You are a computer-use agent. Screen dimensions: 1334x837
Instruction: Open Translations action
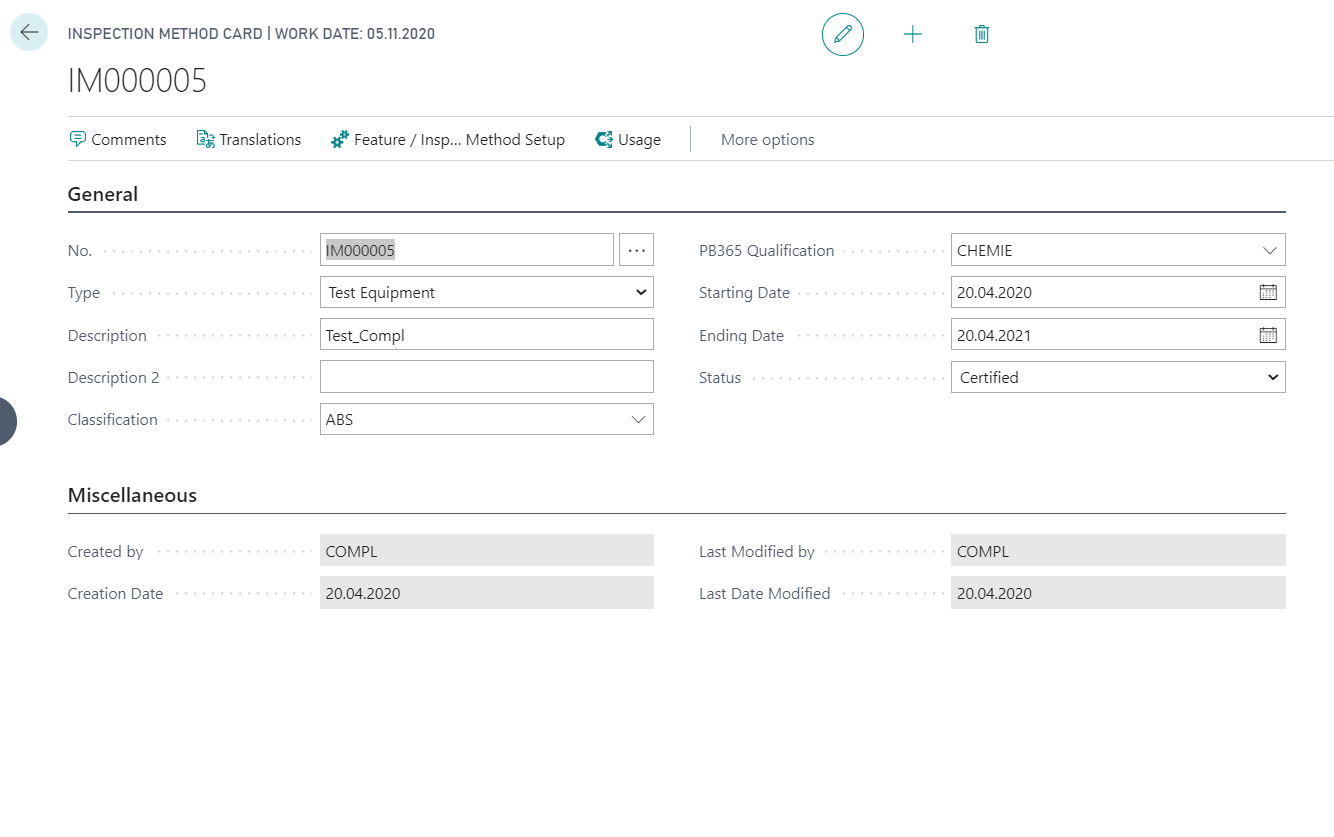pos(249,140)
